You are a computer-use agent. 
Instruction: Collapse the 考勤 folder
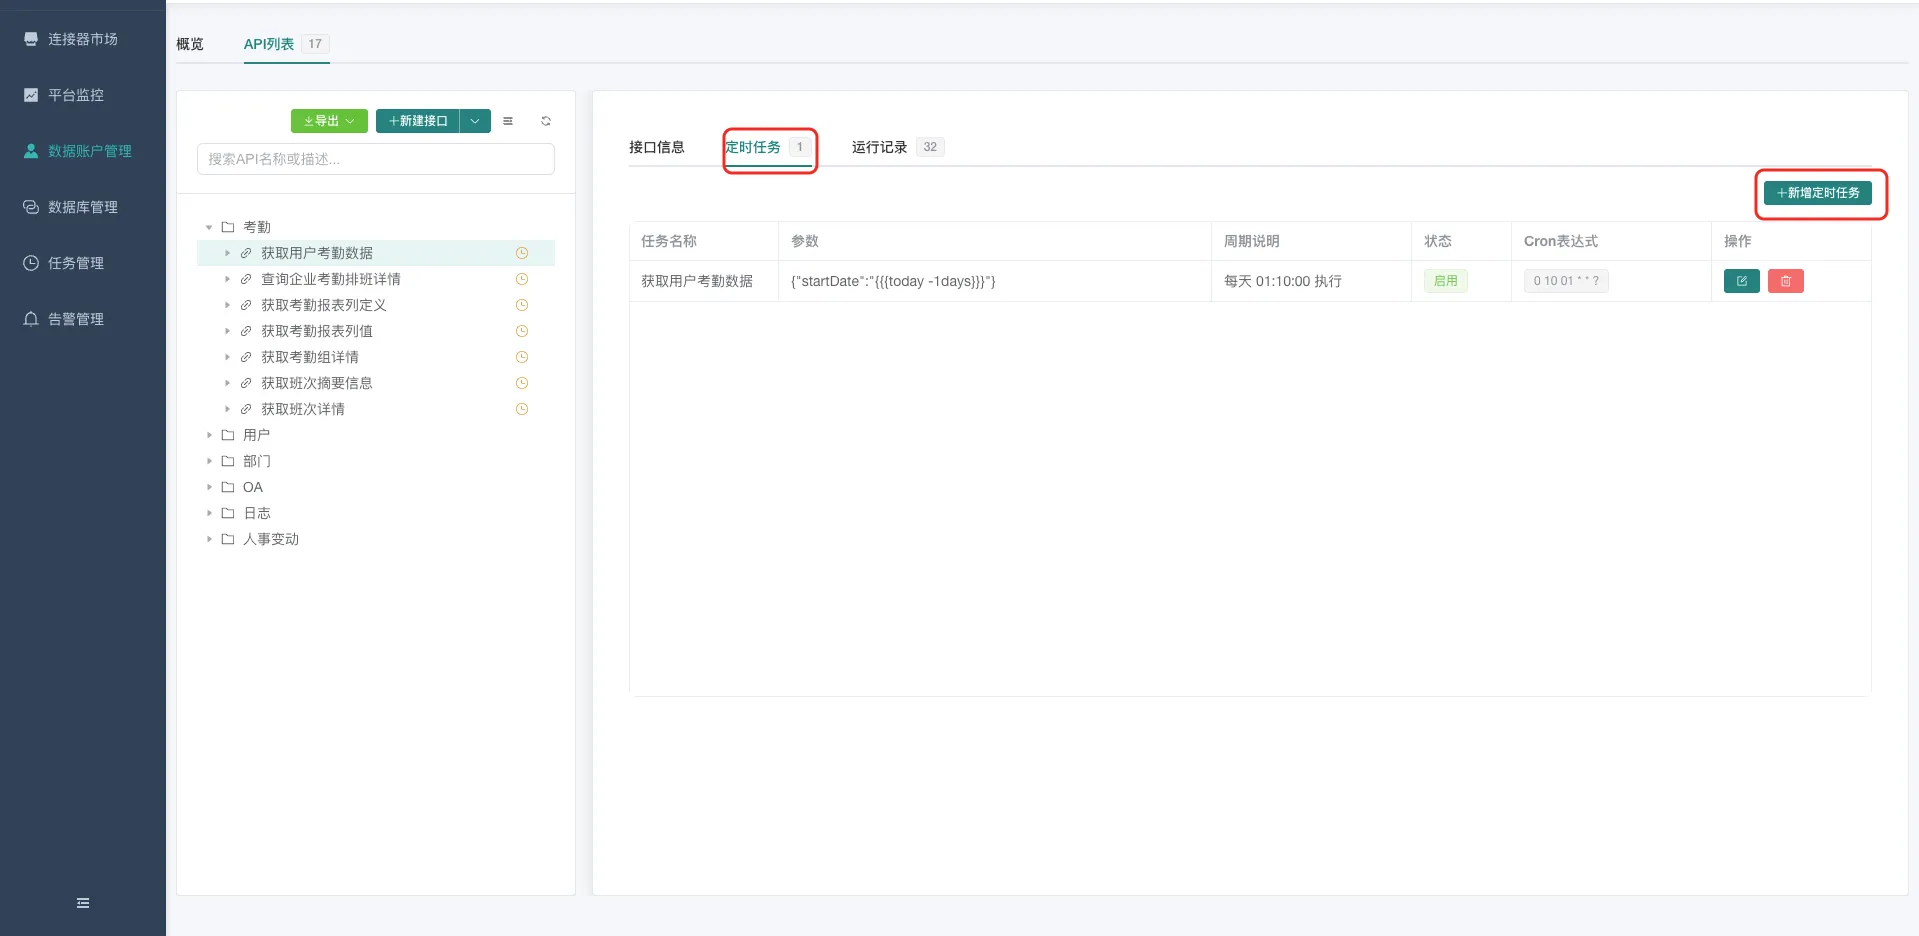[209, 227]
